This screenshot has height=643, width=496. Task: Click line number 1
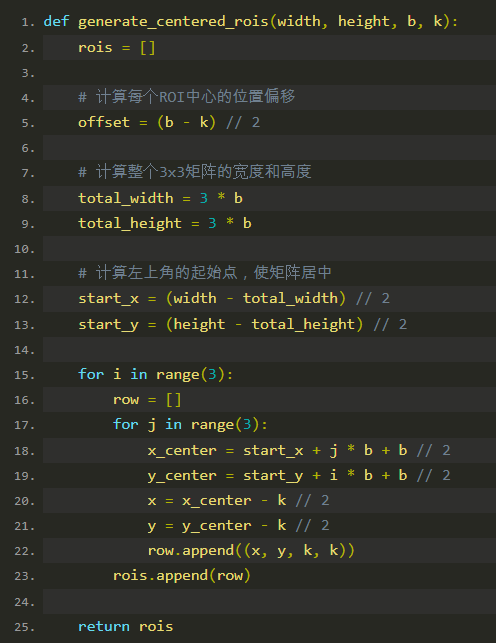click(x=28, y=23)
